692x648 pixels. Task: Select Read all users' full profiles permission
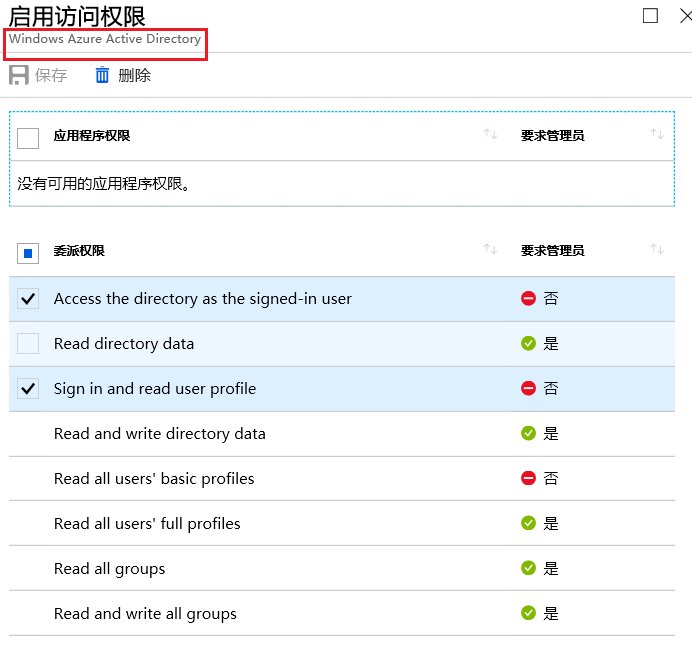click(147, 524)
